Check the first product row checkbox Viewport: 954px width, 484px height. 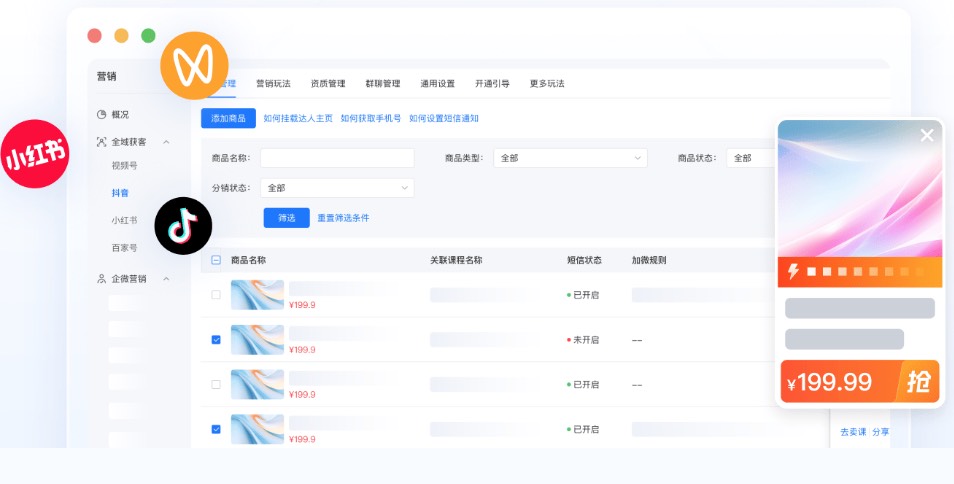coord(216,295)
